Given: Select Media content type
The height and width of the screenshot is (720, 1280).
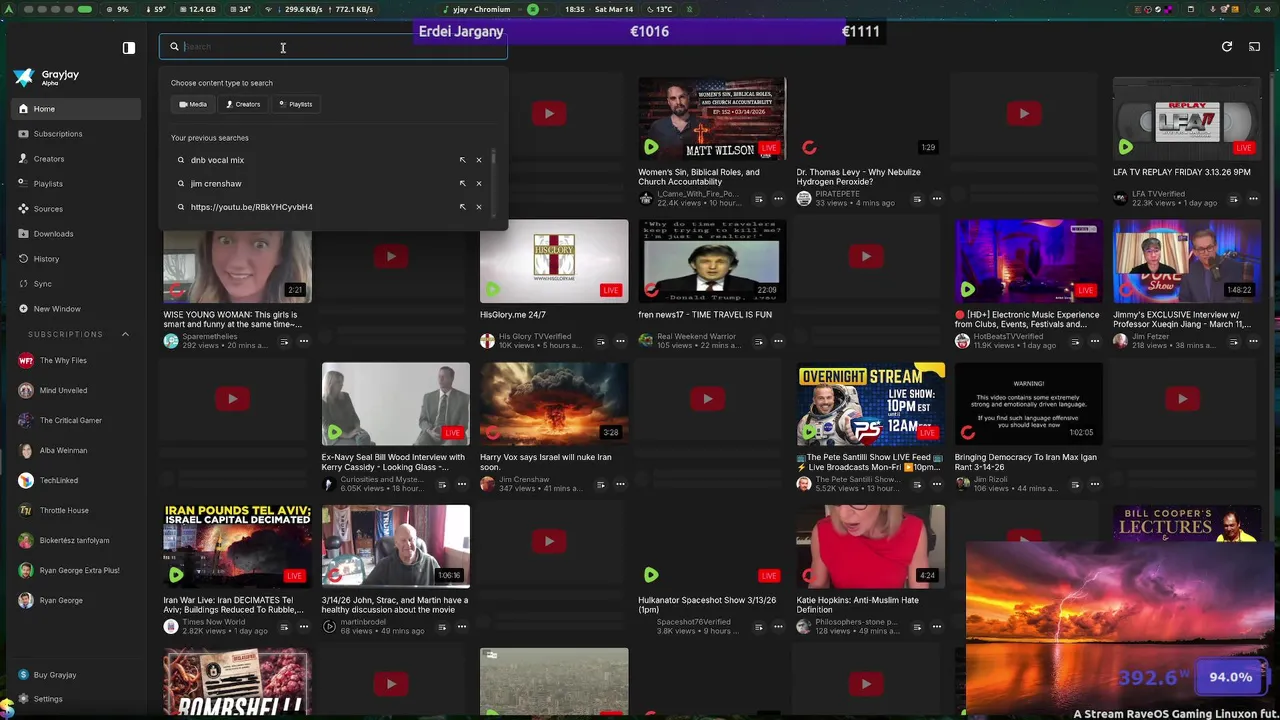Looking at the screenshot, I should (x=193, y=104).
